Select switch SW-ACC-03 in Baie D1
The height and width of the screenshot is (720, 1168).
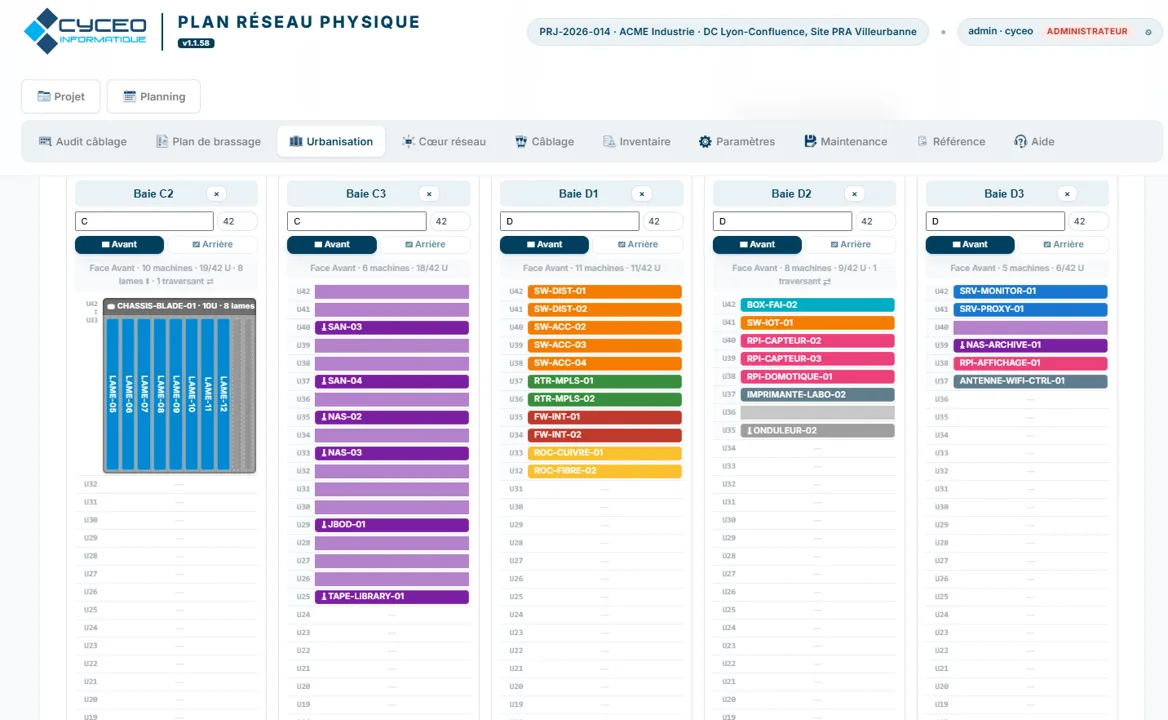pyautogui.click(x=605, y=345)
